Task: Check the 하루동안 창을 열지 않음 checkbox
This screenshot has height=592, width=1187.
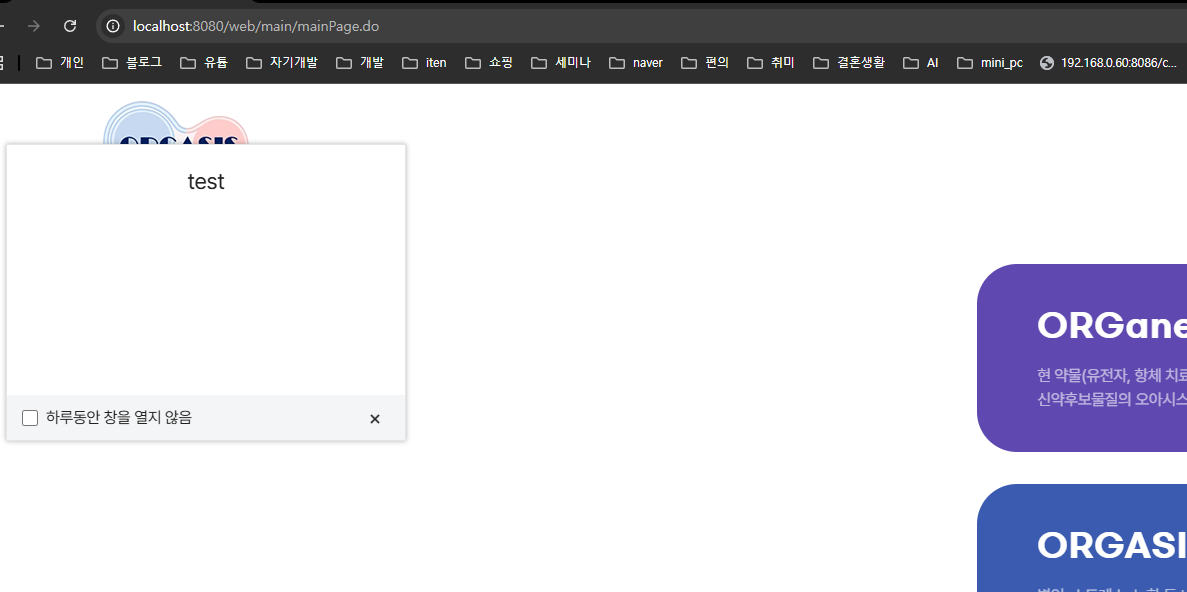Action: (x=30, y=418)
